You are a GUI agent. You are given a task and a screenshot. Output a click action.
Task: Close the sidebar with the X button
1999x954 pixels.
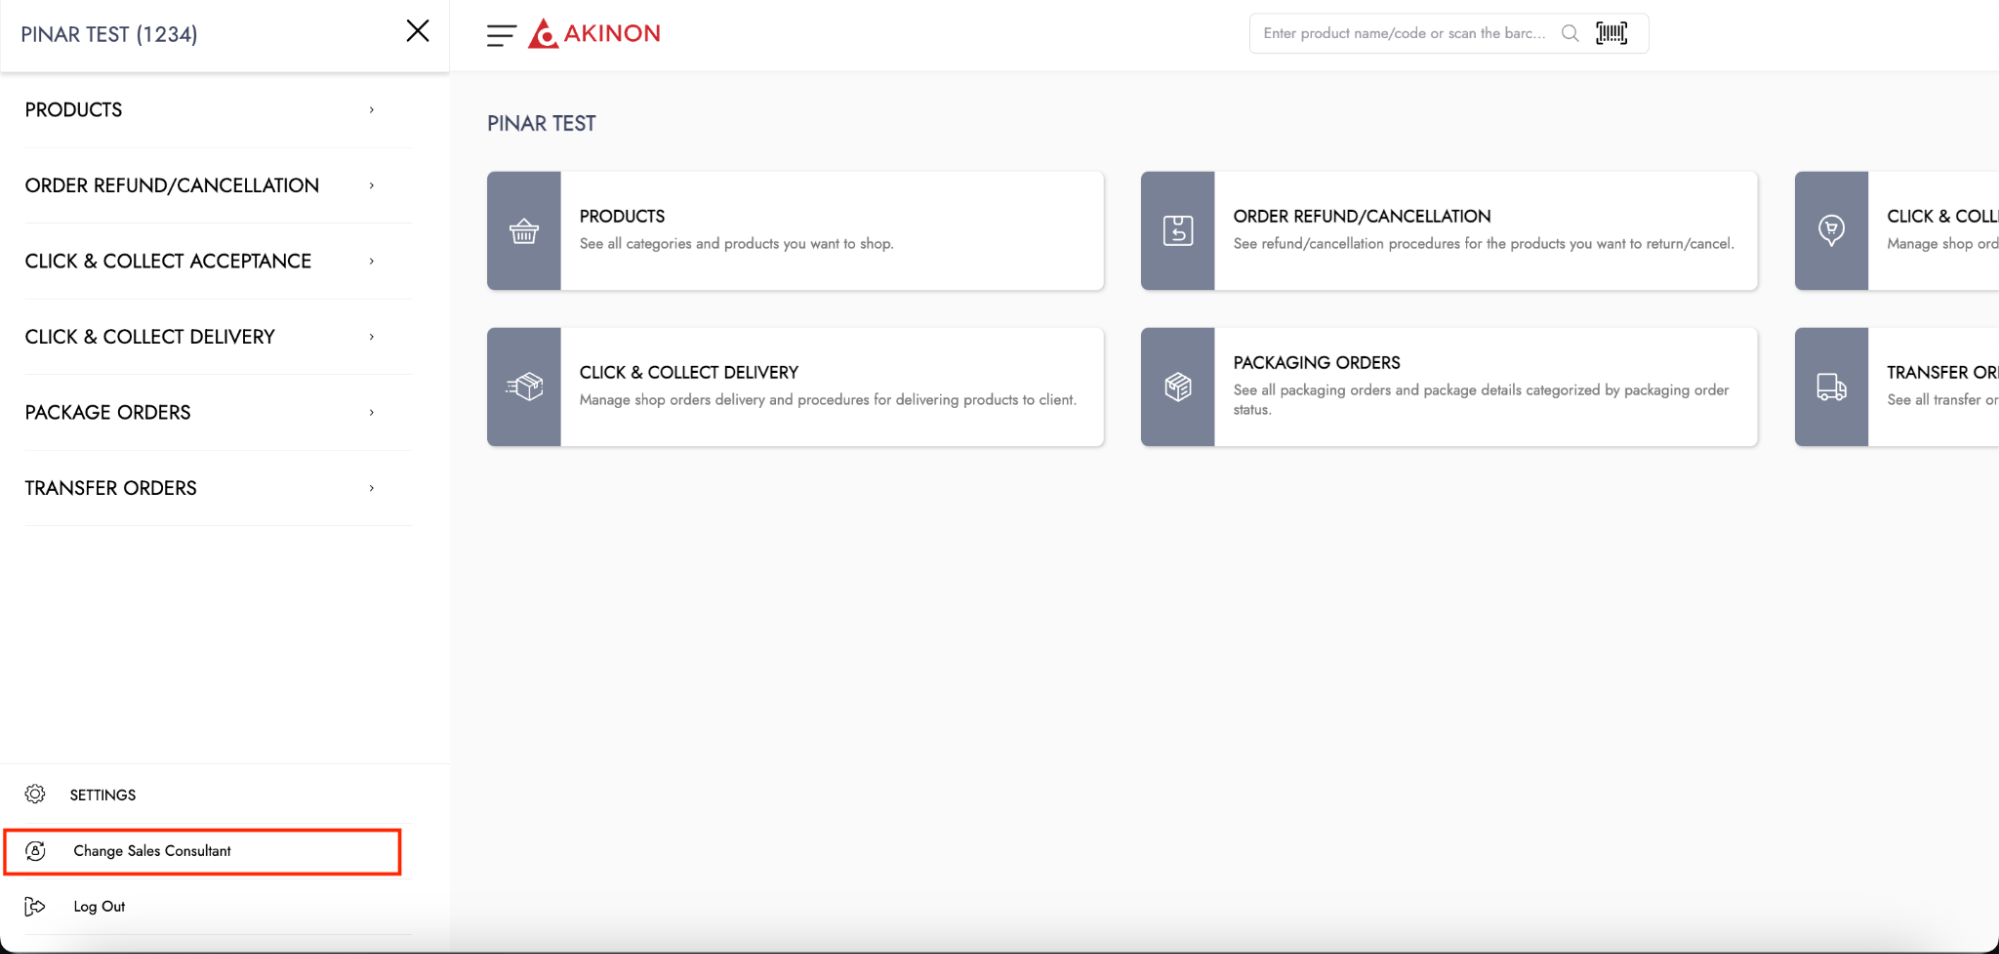[x=418, y=31]
